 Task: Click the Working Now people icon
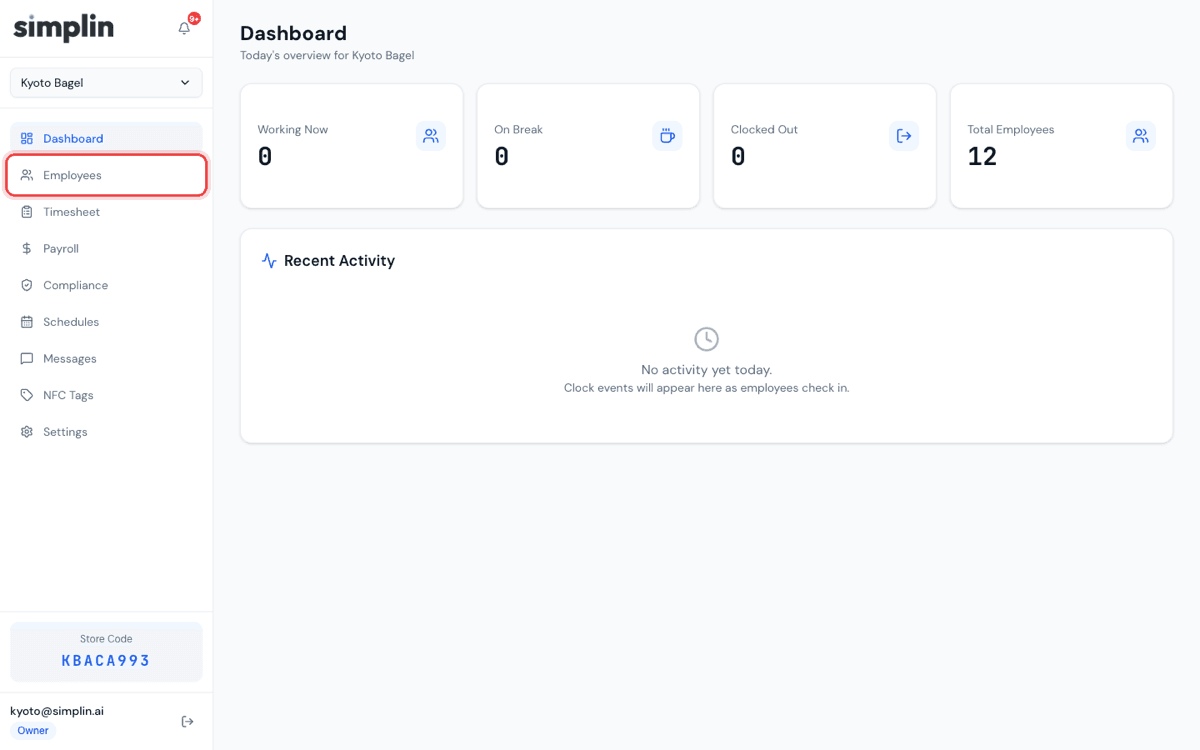click(431, 136)
